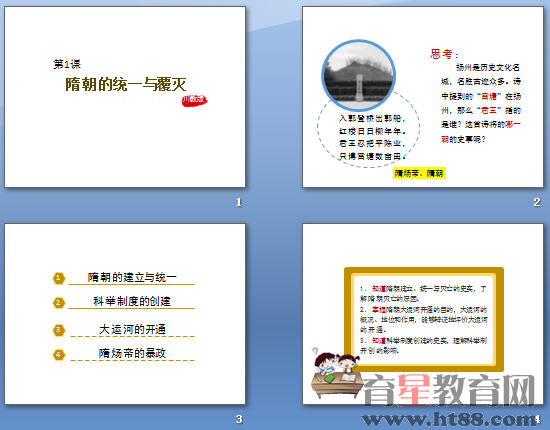This screenshot has height=430, width=550.
Task: Open outline item 科举制度的创建
Action: [132, 301]
